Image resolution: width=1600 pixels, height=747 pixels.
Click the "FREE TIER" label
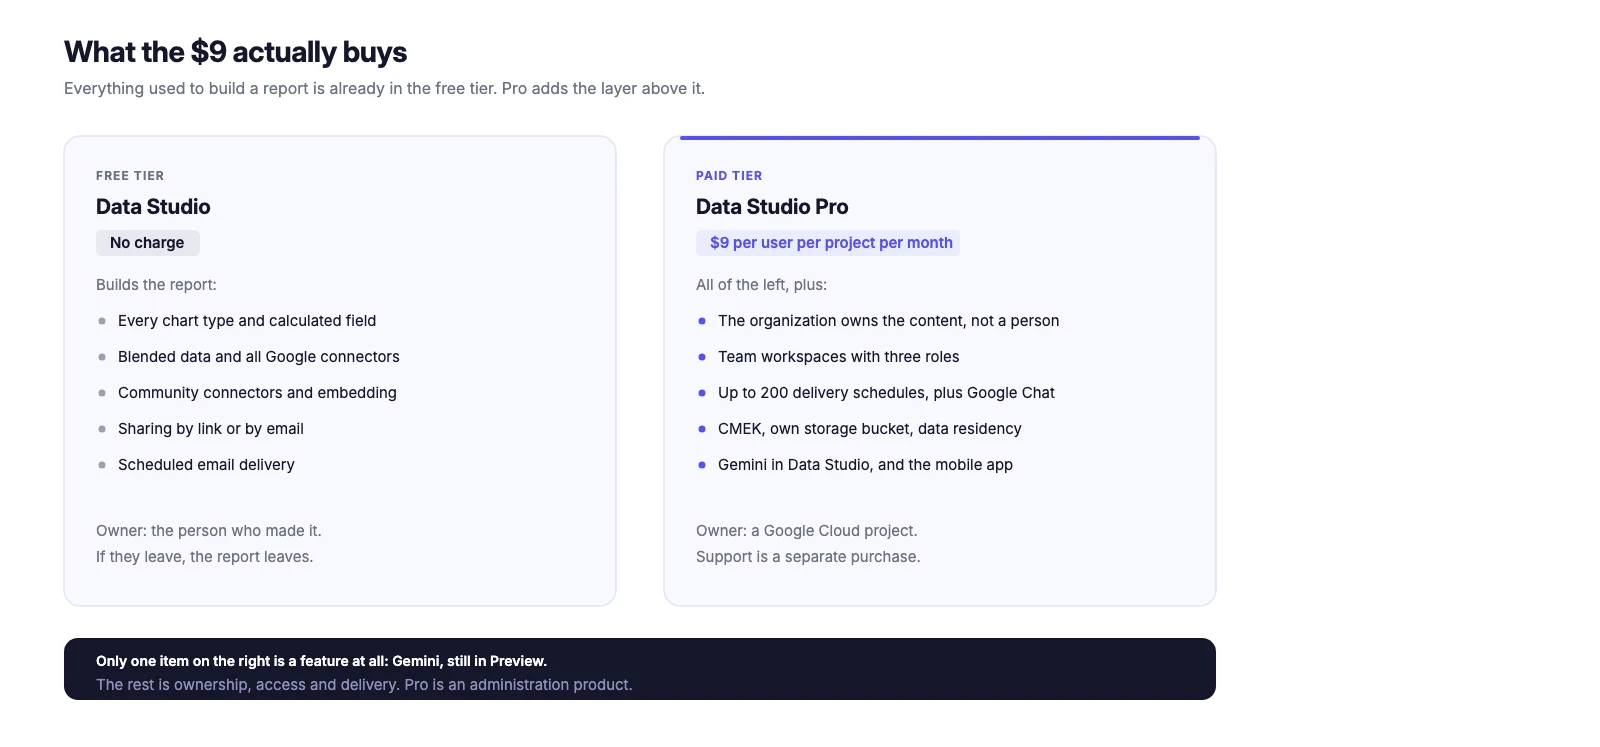130,175
